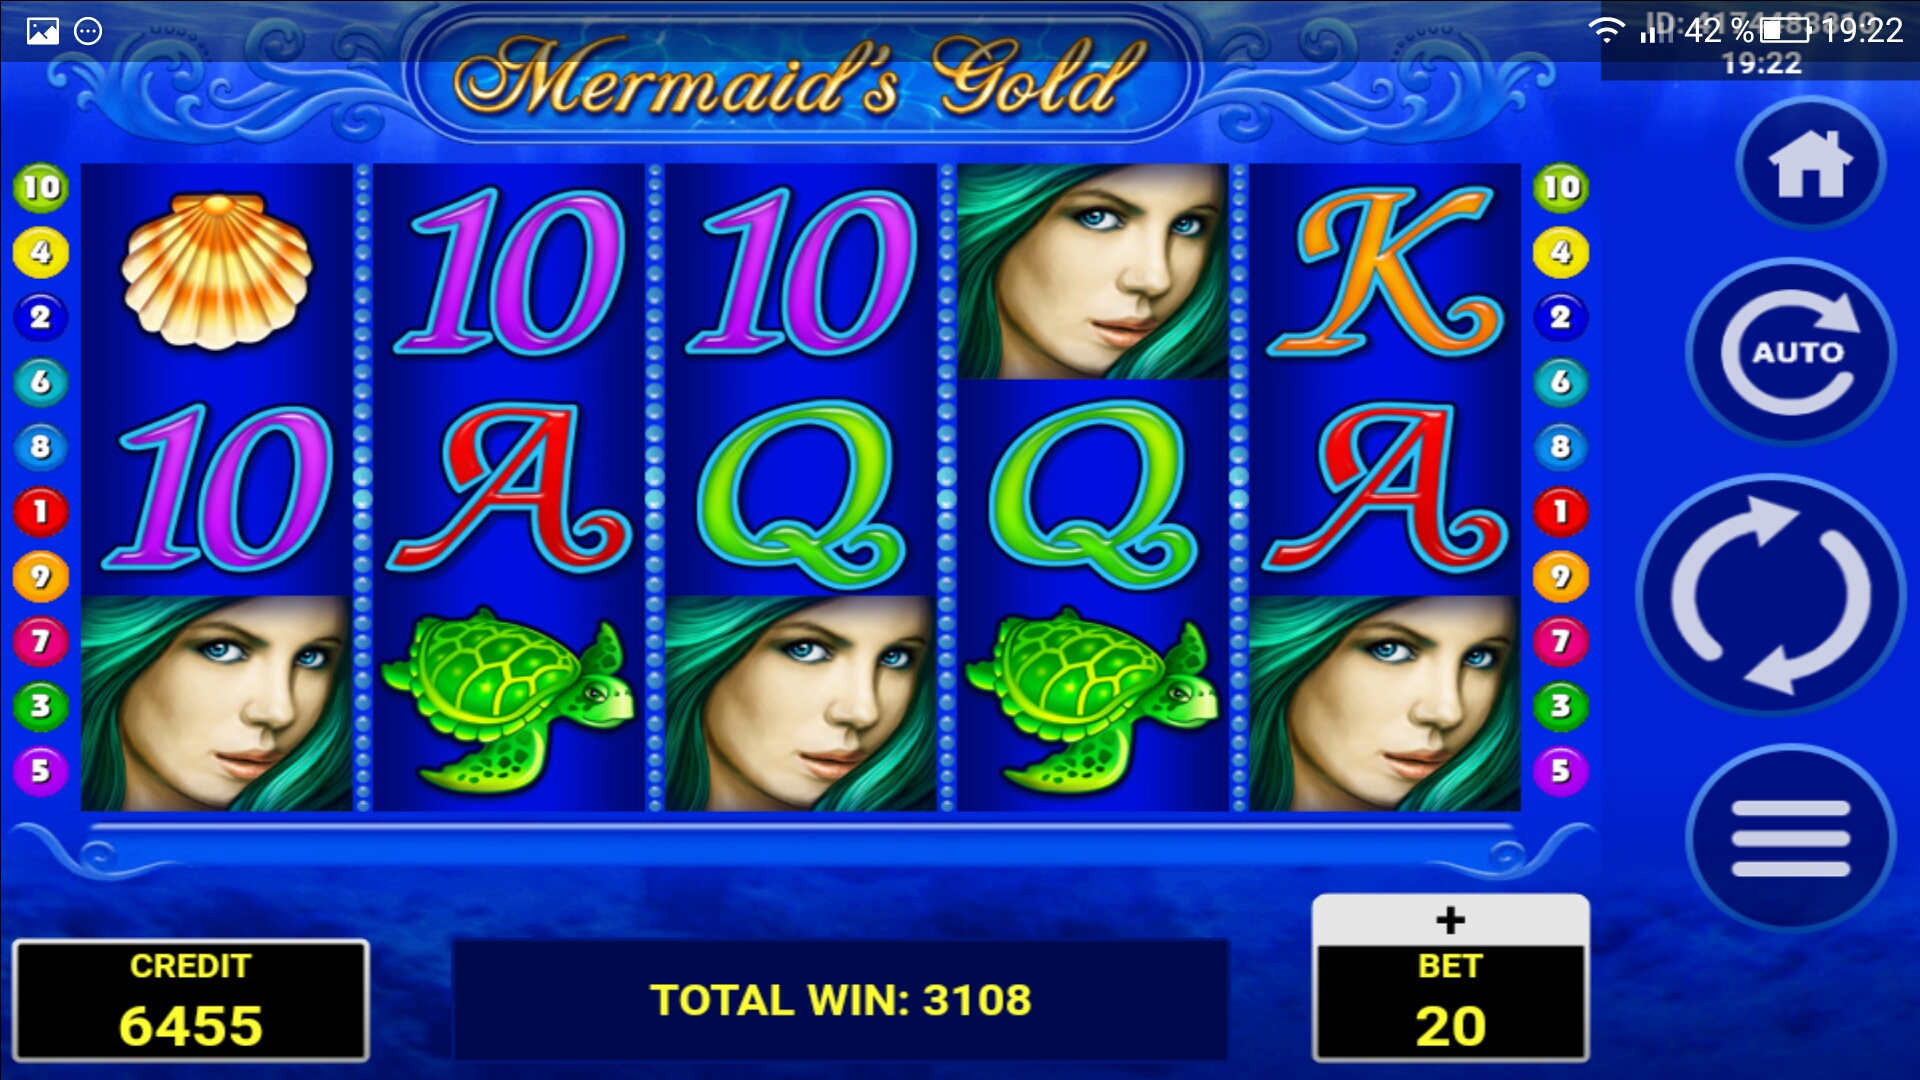Viewport: 1920px width, 1080px height.
Task: Select payline 9 indicator on left side
Action: (40, 577)
